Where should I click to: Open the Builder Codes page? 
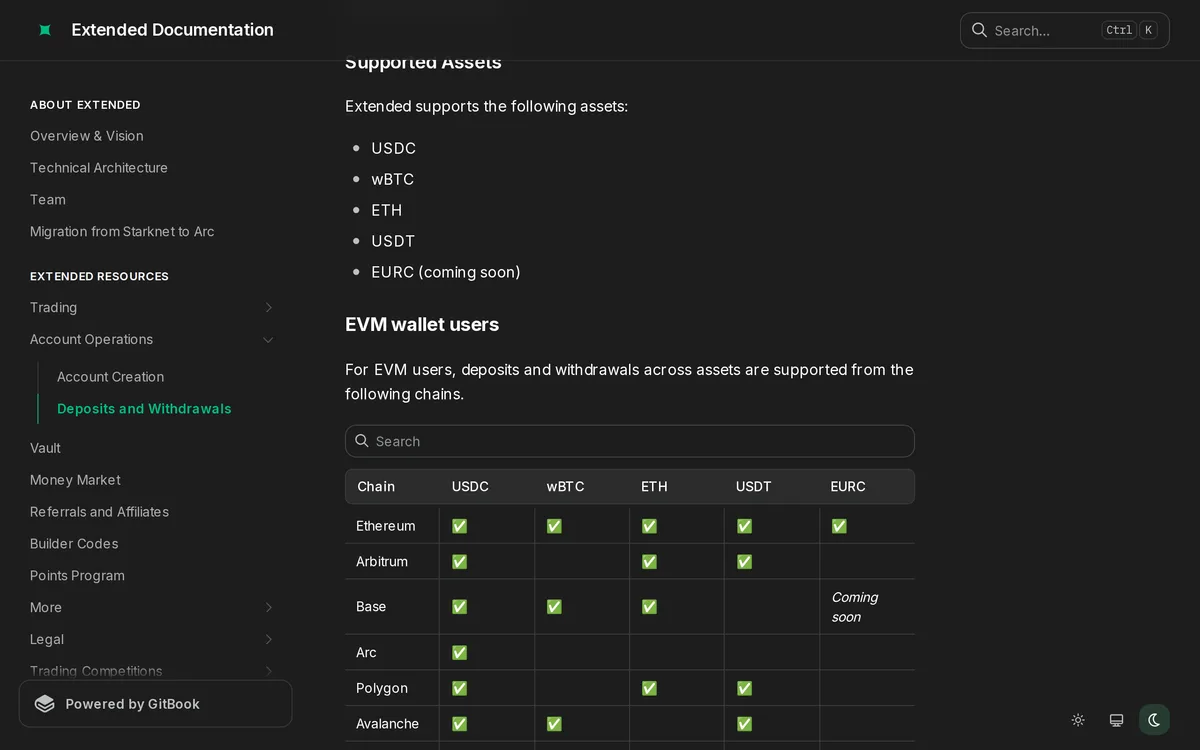(74, 544)
